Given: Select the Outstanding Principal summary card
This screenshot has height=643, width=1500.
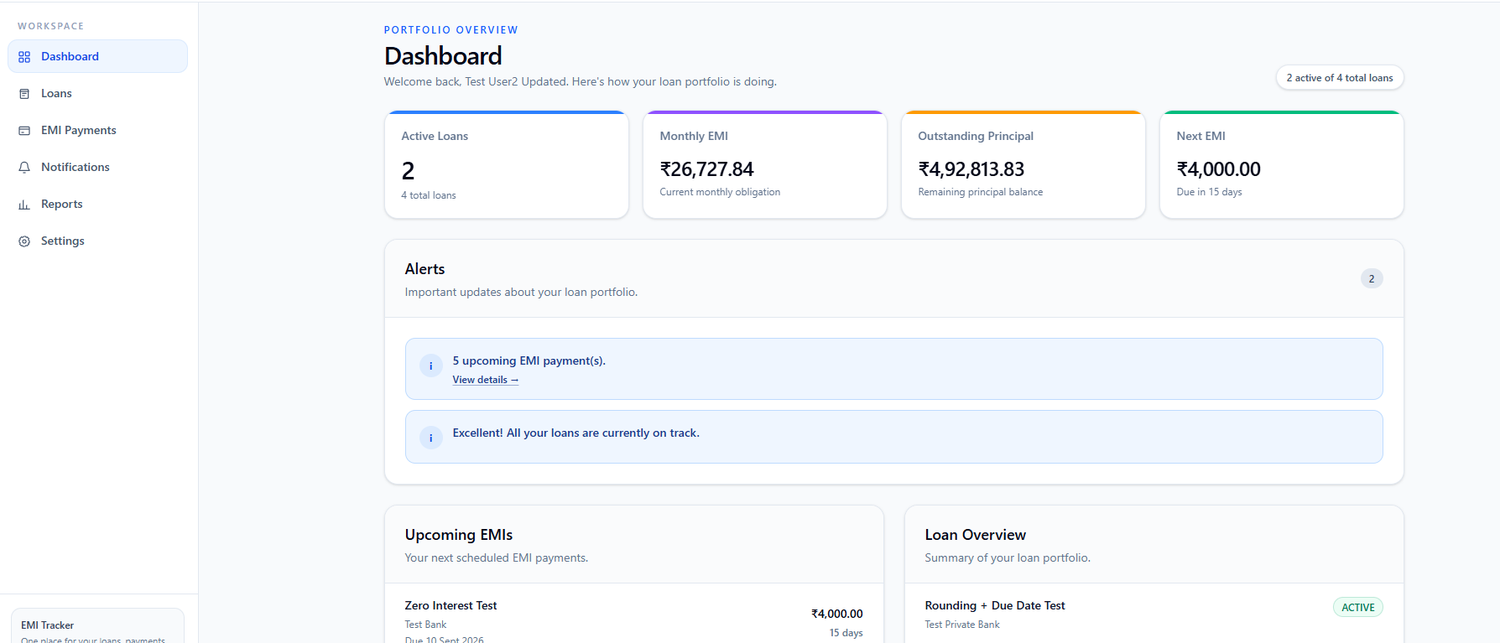Looking at the screenshot, I should tap(1023, 165).
